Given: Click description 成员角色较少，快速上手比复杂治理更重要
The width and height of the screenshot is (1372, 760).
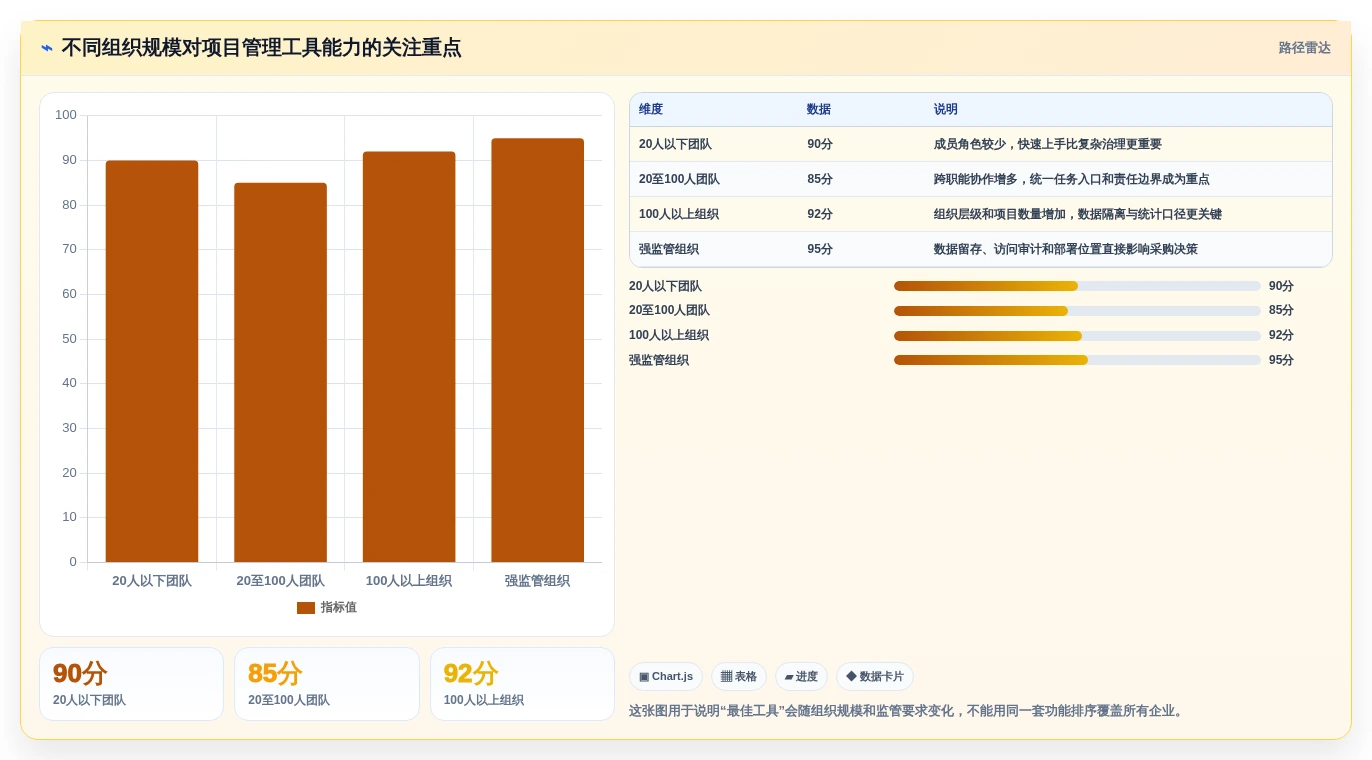Looking at the screenshot, I should point(1048,145).
